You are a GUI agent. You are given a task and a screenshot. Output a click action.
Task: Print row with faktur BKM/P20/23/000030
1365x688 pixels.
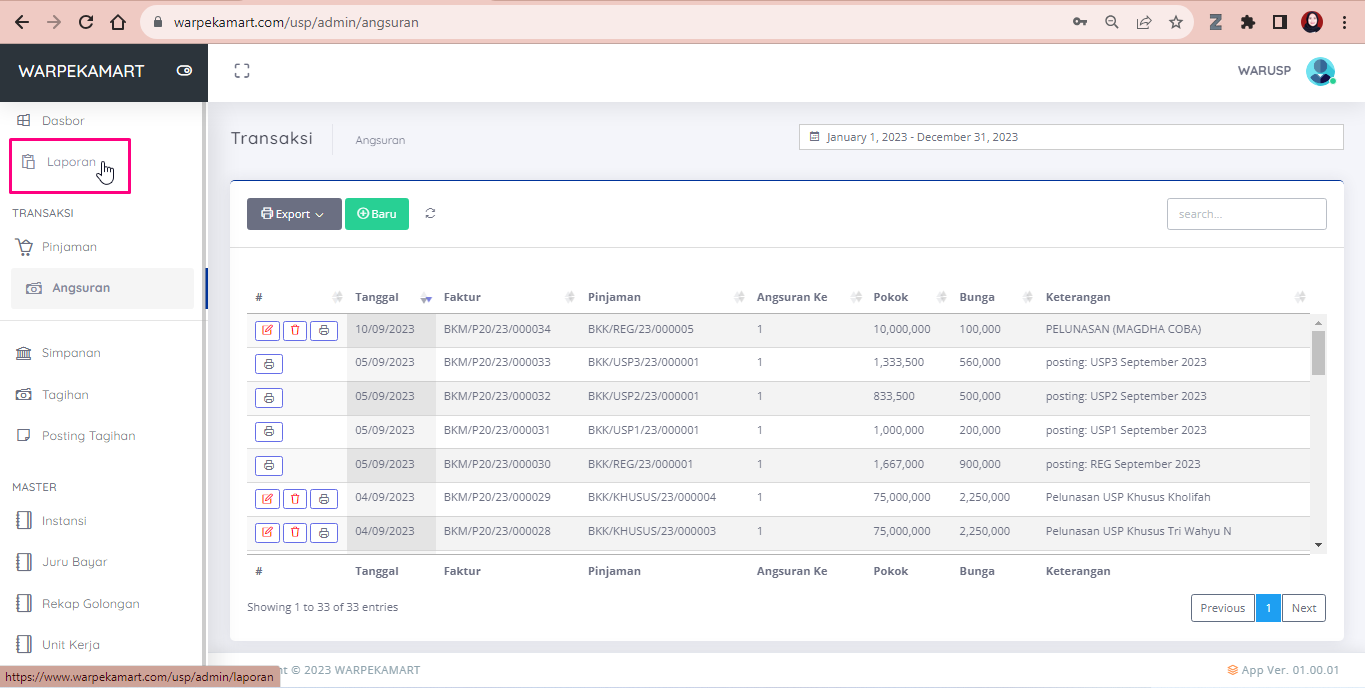click(x=269, y=465)
